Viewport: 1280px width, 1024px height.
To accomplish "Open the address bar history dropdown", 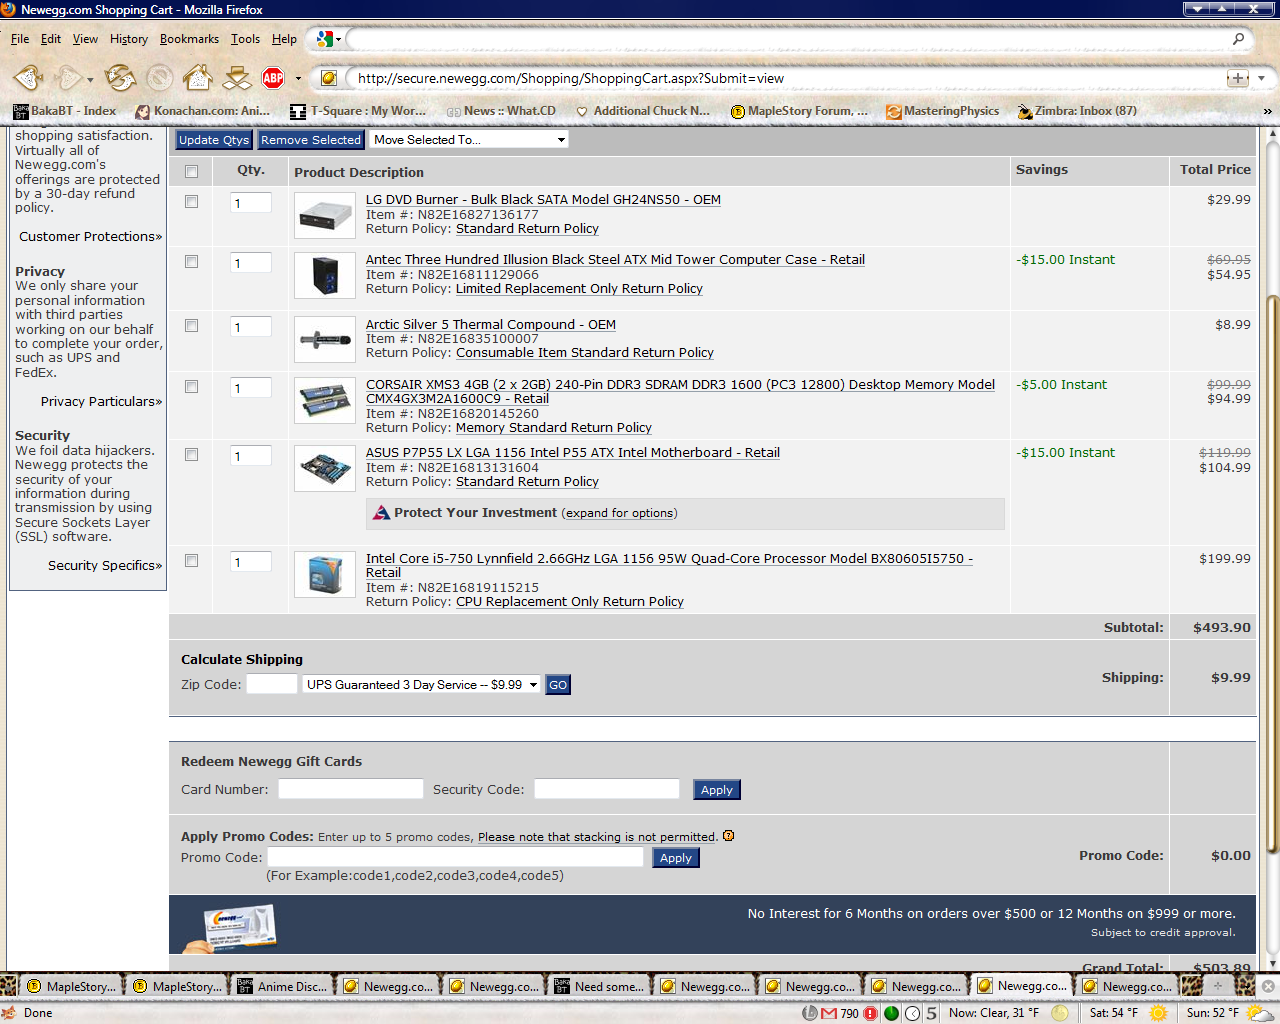I will click(1261, 78).
